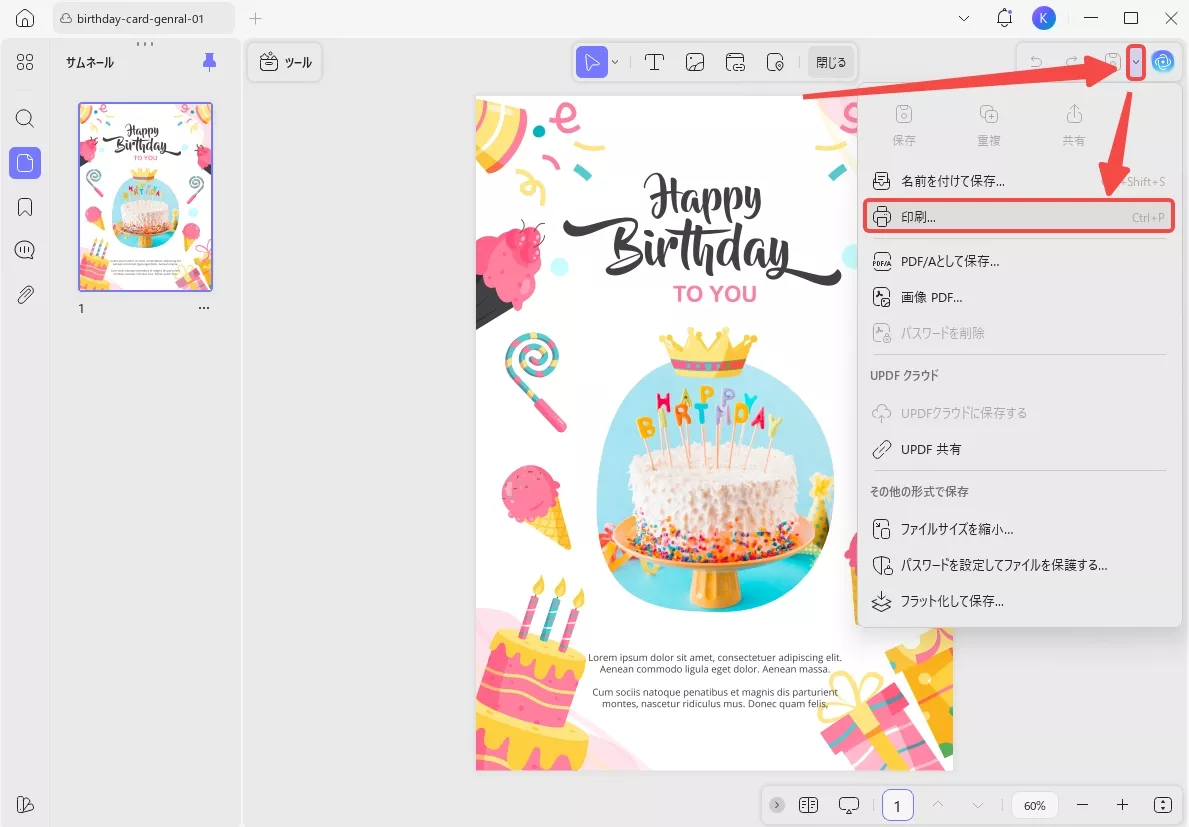Pin the サムネール panel
Screen dimensions: 1189x827
tap(209, 62)
